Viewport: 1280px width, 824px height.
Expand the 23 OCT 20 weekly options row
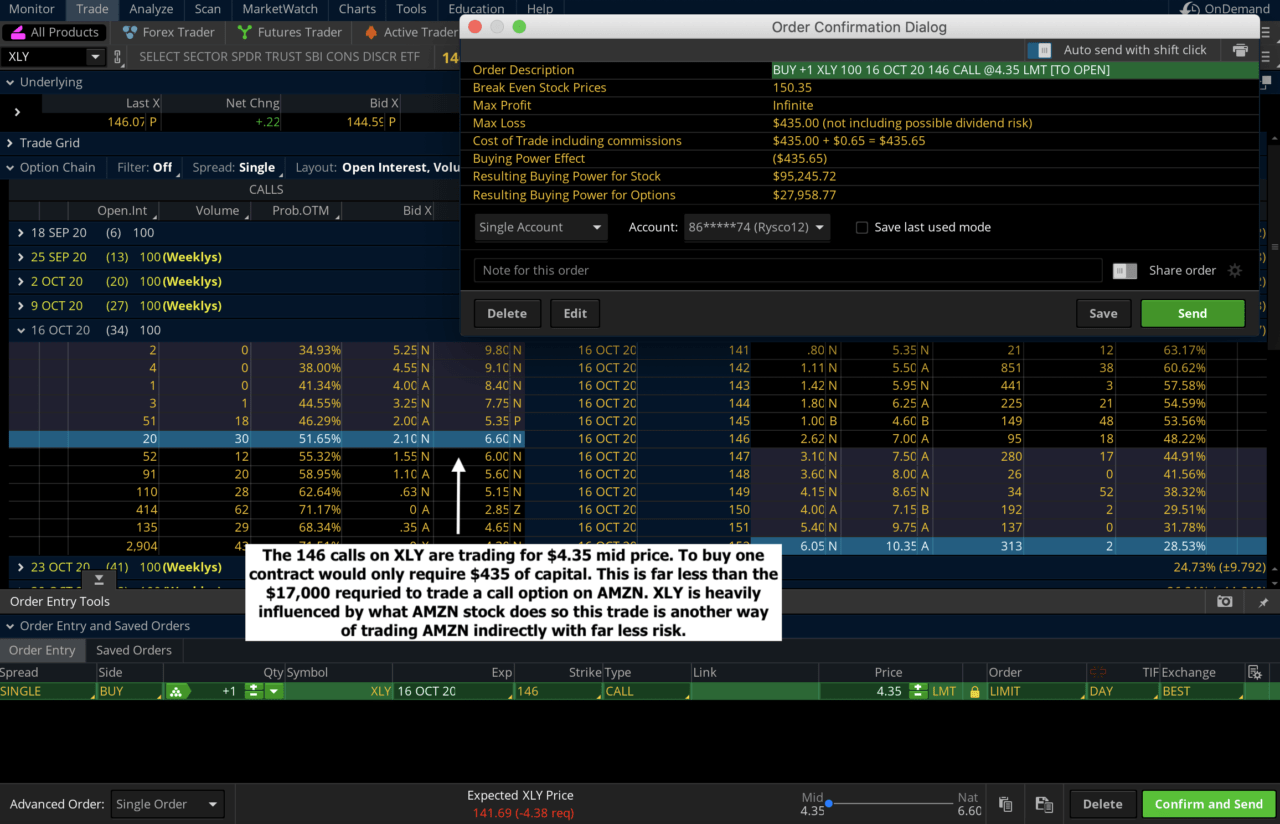pos(20,566)
